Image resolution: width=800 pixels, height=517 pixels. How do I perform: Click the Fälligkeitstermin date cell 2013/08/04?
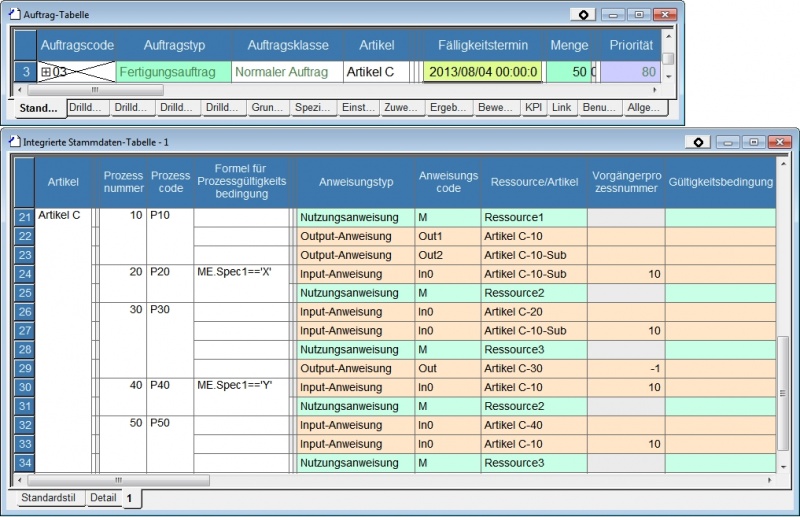[483, 72]
